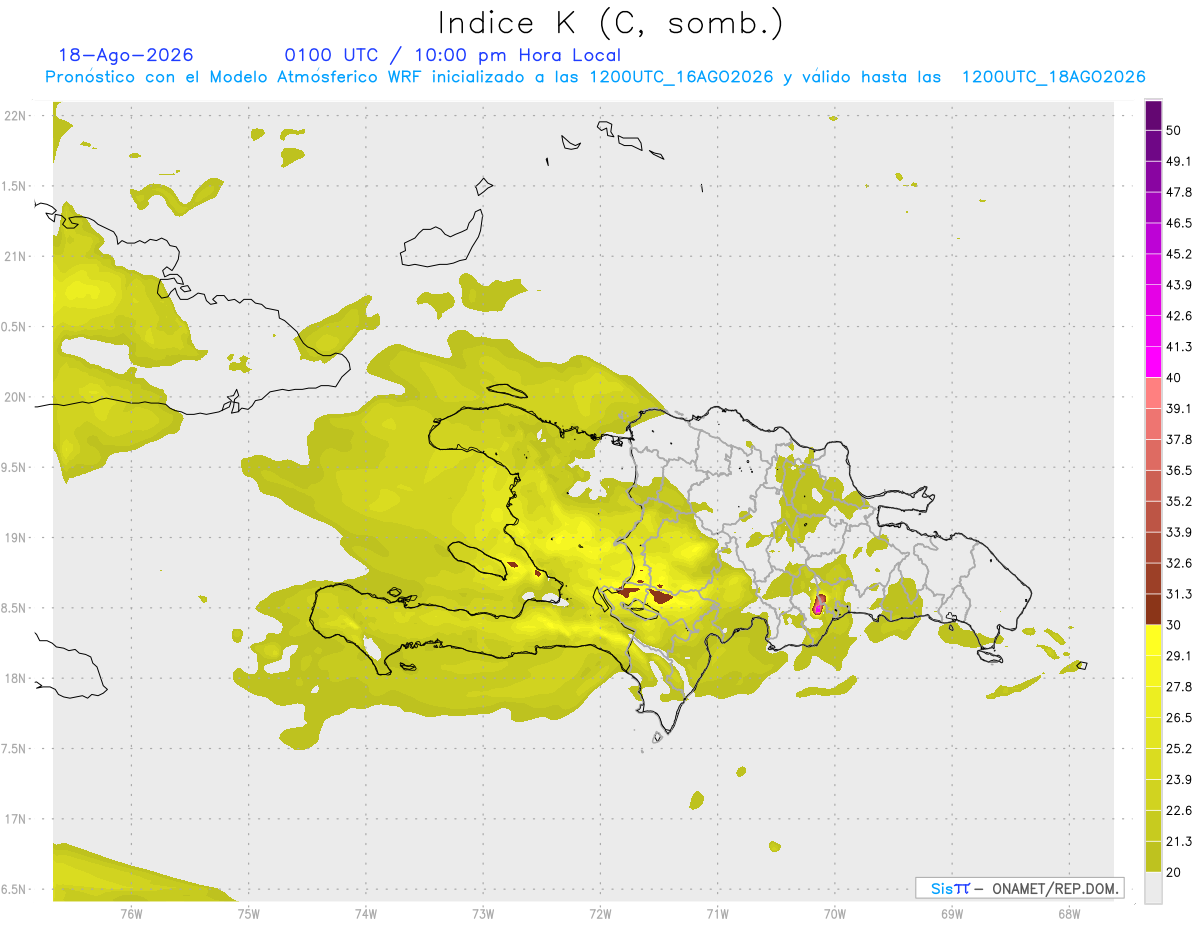Image resolution: width=1200 pixels, height=927 pixels.
Task: Click the time "0100 UTC / 10:00 pm Hora Local"
Action: pos(453,55)
